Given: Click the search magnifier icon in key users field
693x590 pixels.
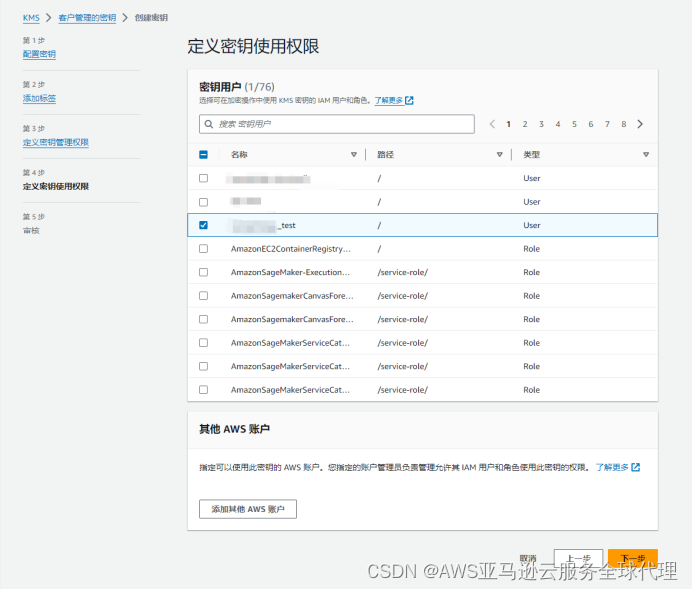Looking at the screenshot, I should pos(209,124).
